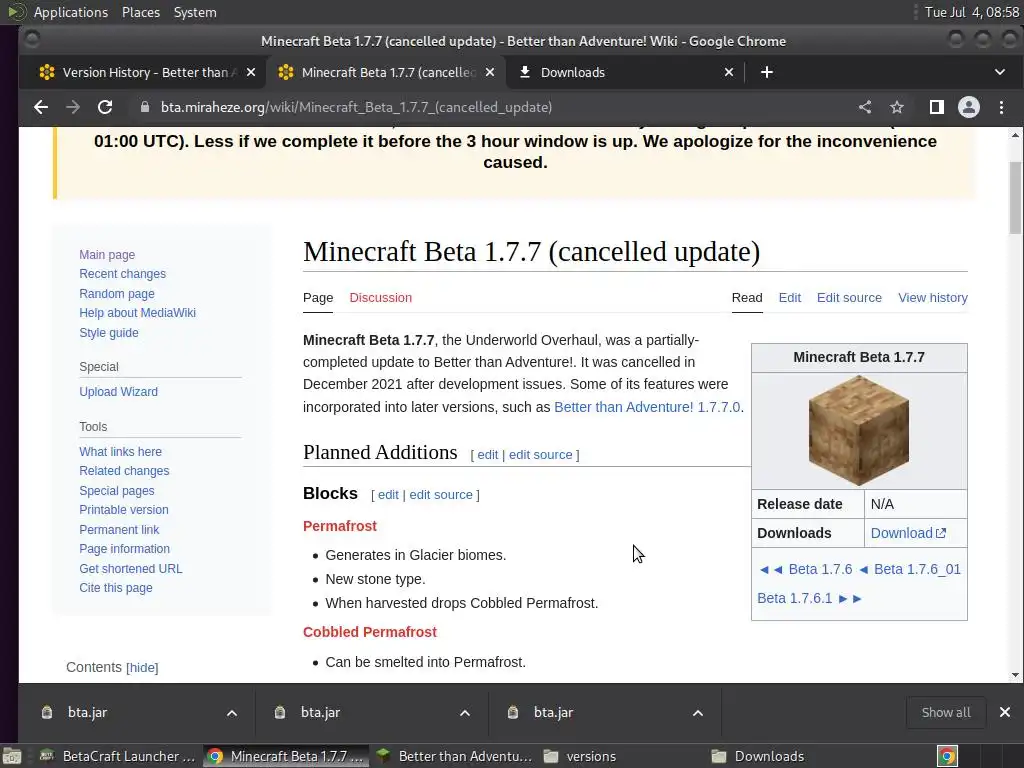This screenshot has width=1024, height=768.
Task: Click the third bta.jar file icon
Action: click(x=513, y=712)
